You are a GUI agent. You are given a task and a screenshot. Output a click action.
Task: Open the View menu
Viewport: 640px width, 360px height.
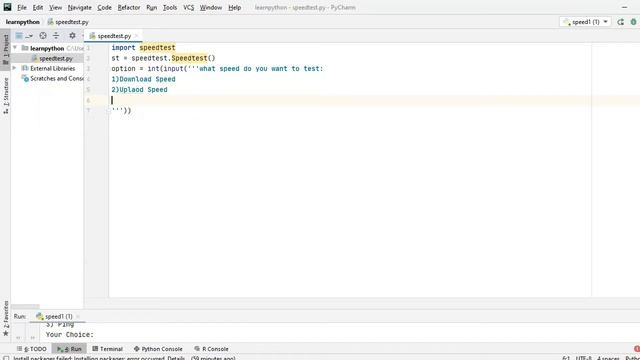(x=56, y=7)
